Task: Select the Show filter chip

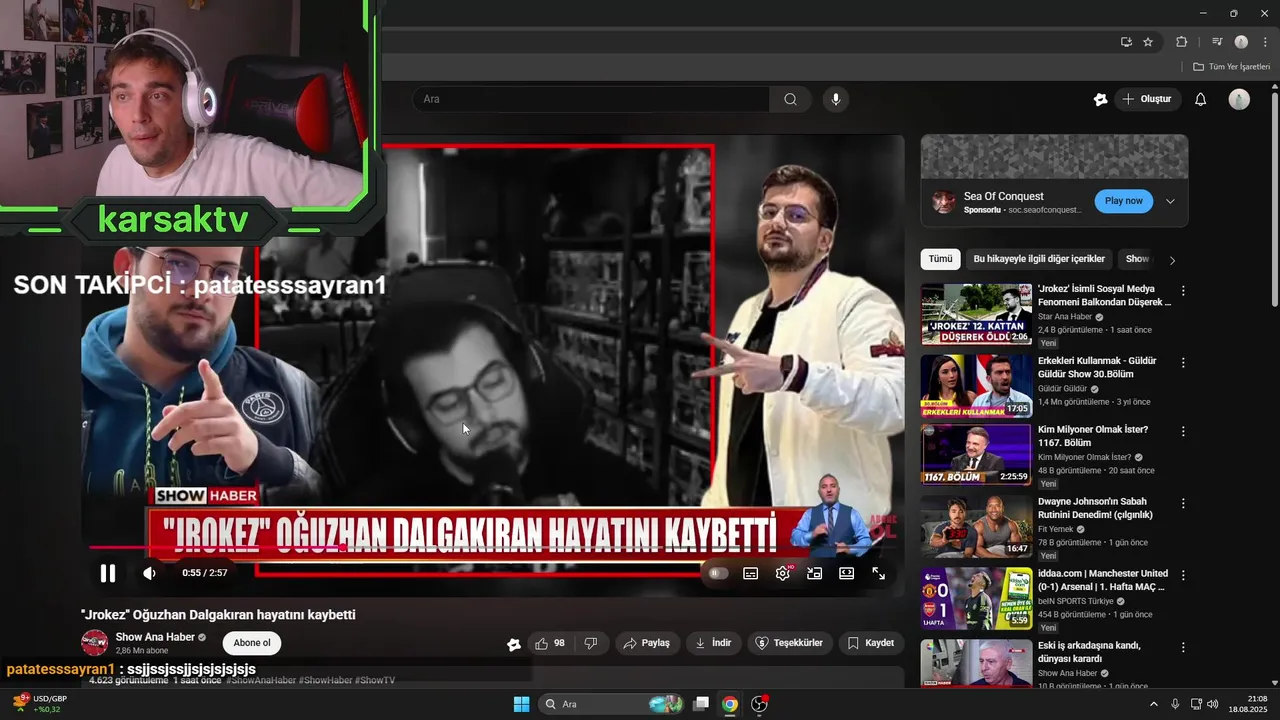Action: click(1137, 259)
